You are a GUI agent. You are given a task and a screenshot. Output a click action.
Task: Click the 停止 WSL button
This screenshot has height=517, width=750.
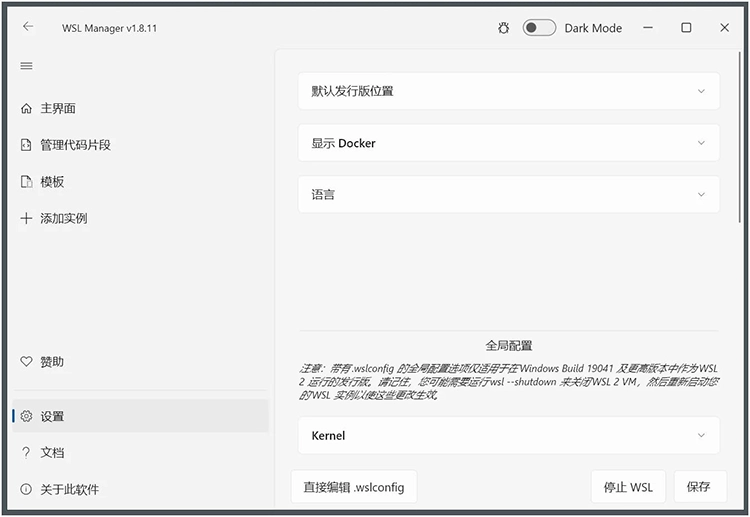coord(628,487)
